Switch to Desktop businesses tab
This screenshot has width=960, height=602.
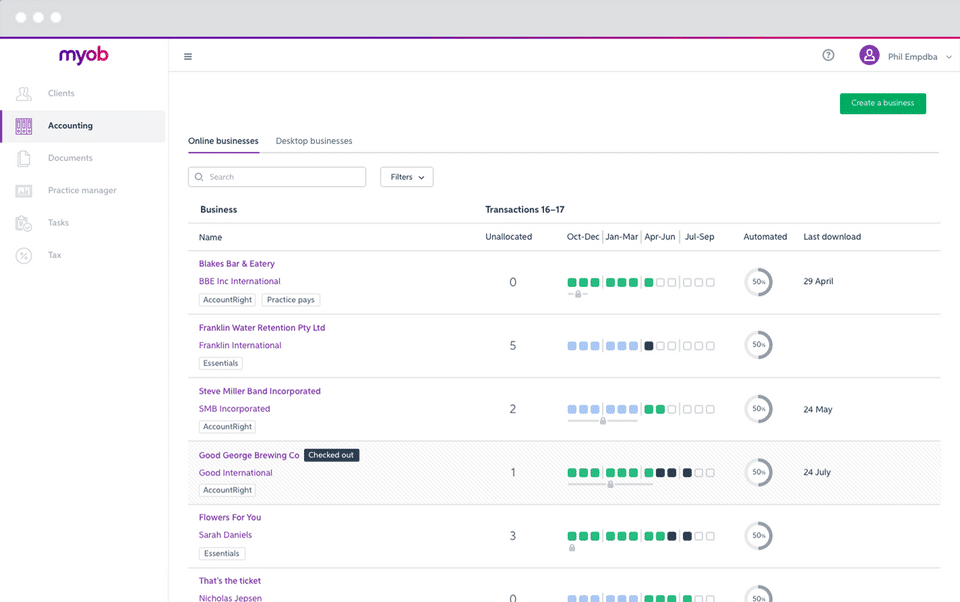314,141
